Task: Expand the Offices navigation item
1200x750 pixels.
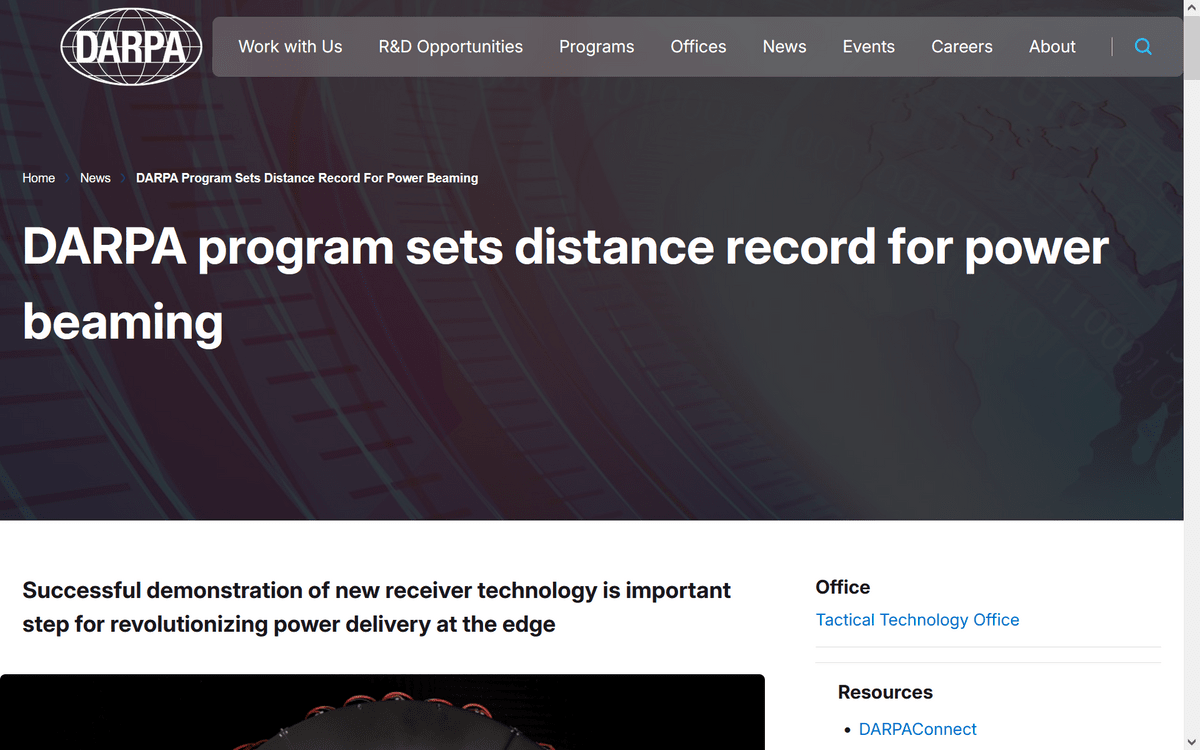Action: click(698, 47)
